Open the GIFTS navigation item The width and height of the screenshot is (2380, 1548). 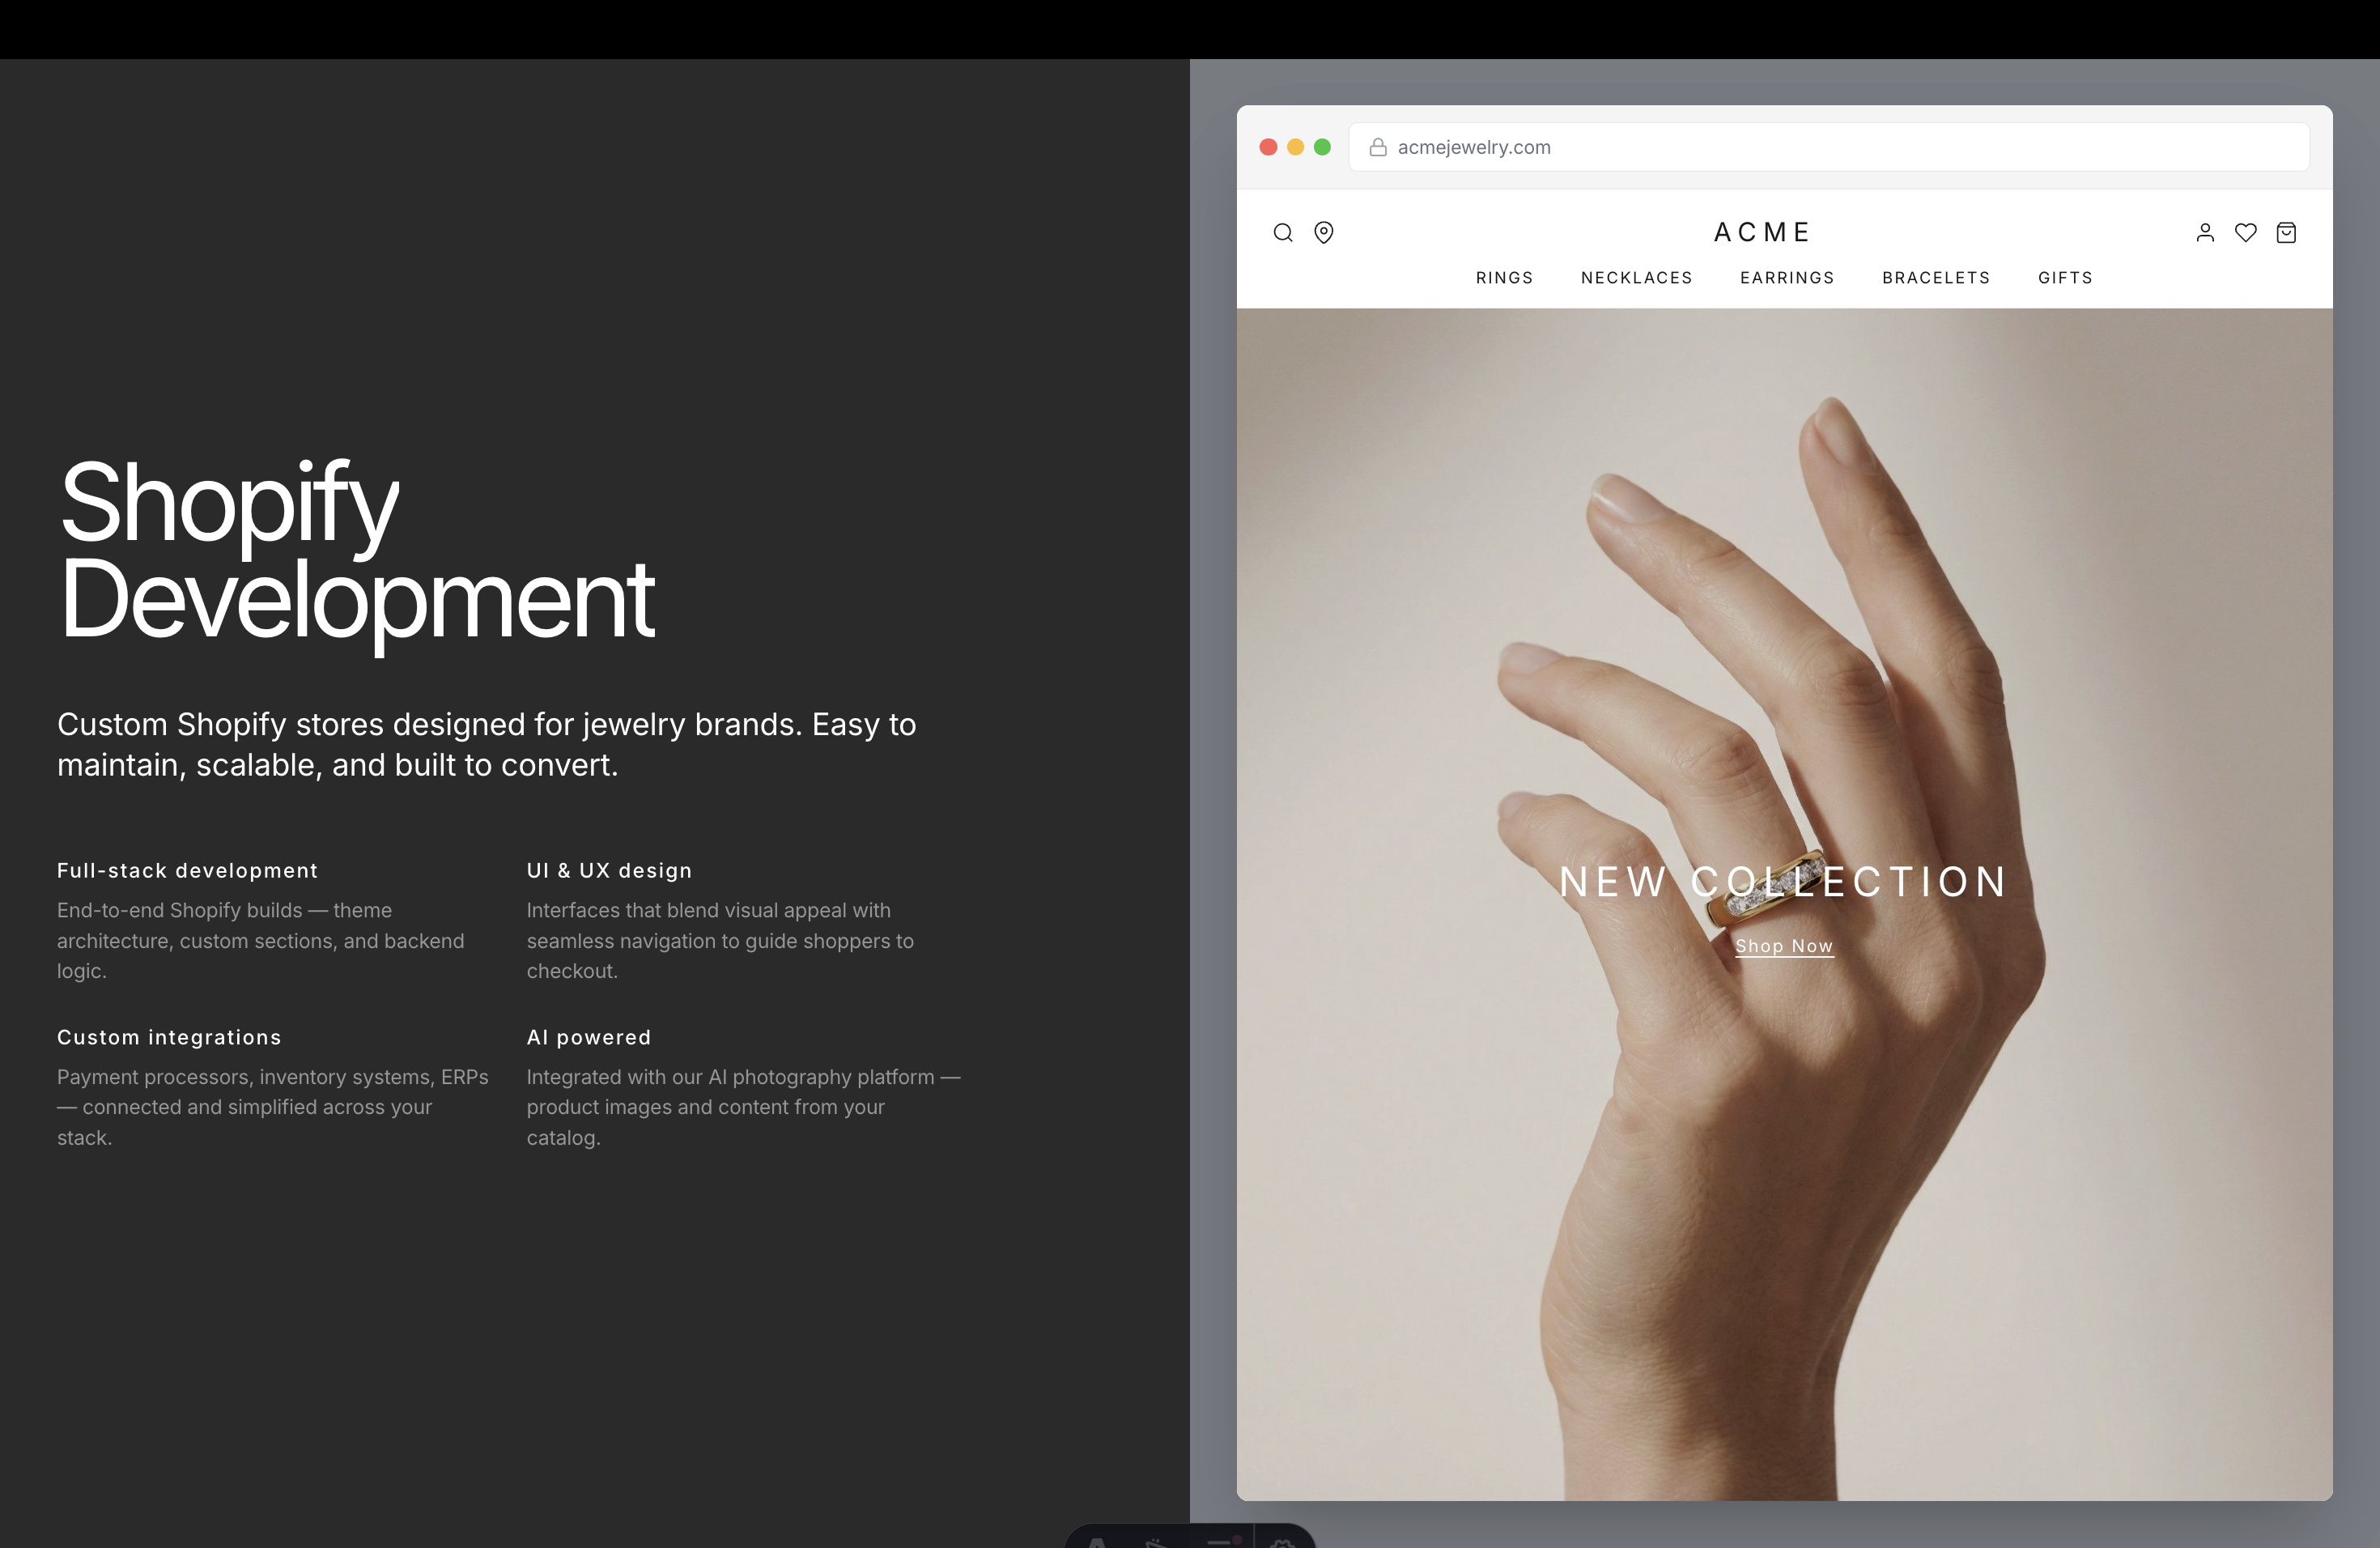(x=2064, y=278)
